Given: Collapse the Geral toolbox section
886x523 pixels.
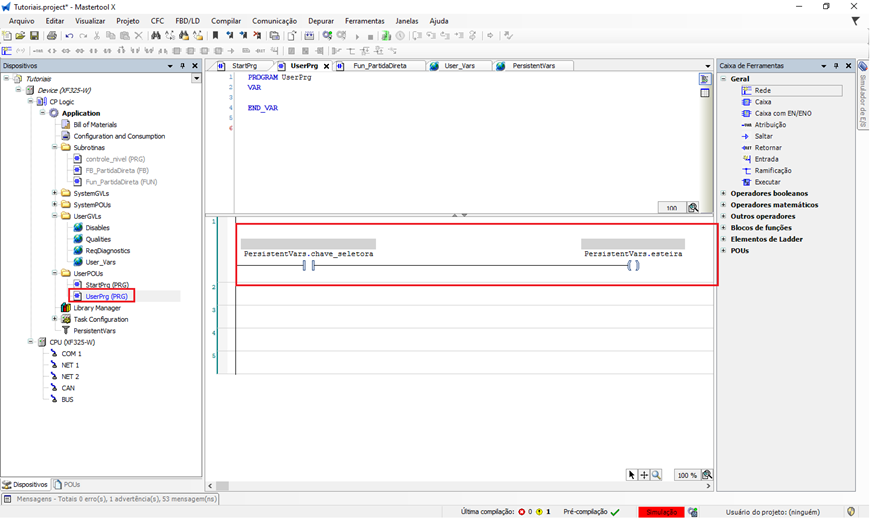Looking at the screenshot, I should tap(724, 78).
